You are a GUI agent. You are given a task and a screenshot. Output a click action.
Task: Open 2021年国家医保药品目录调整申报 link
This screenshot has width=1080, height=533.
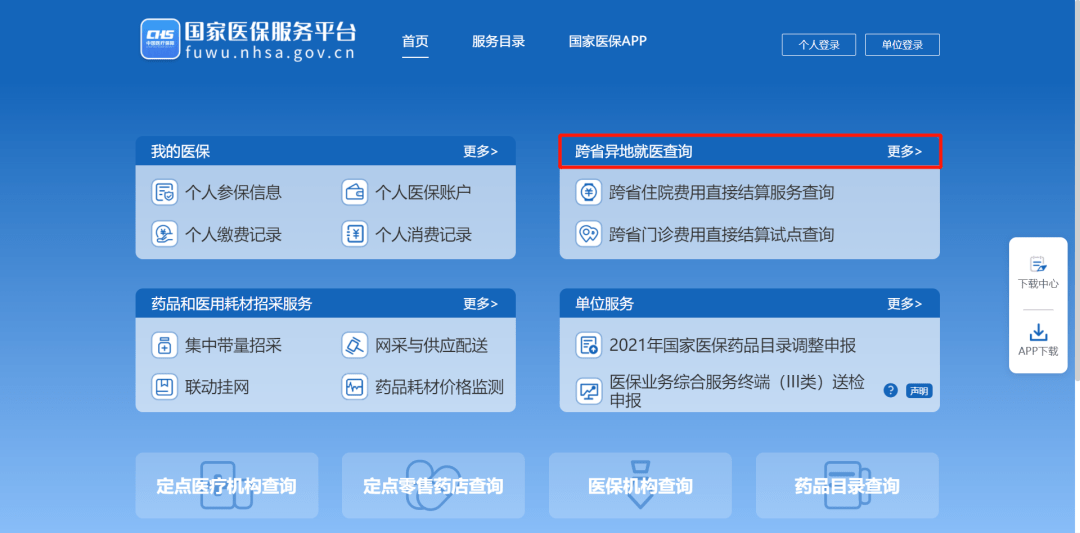click(733, 346)
